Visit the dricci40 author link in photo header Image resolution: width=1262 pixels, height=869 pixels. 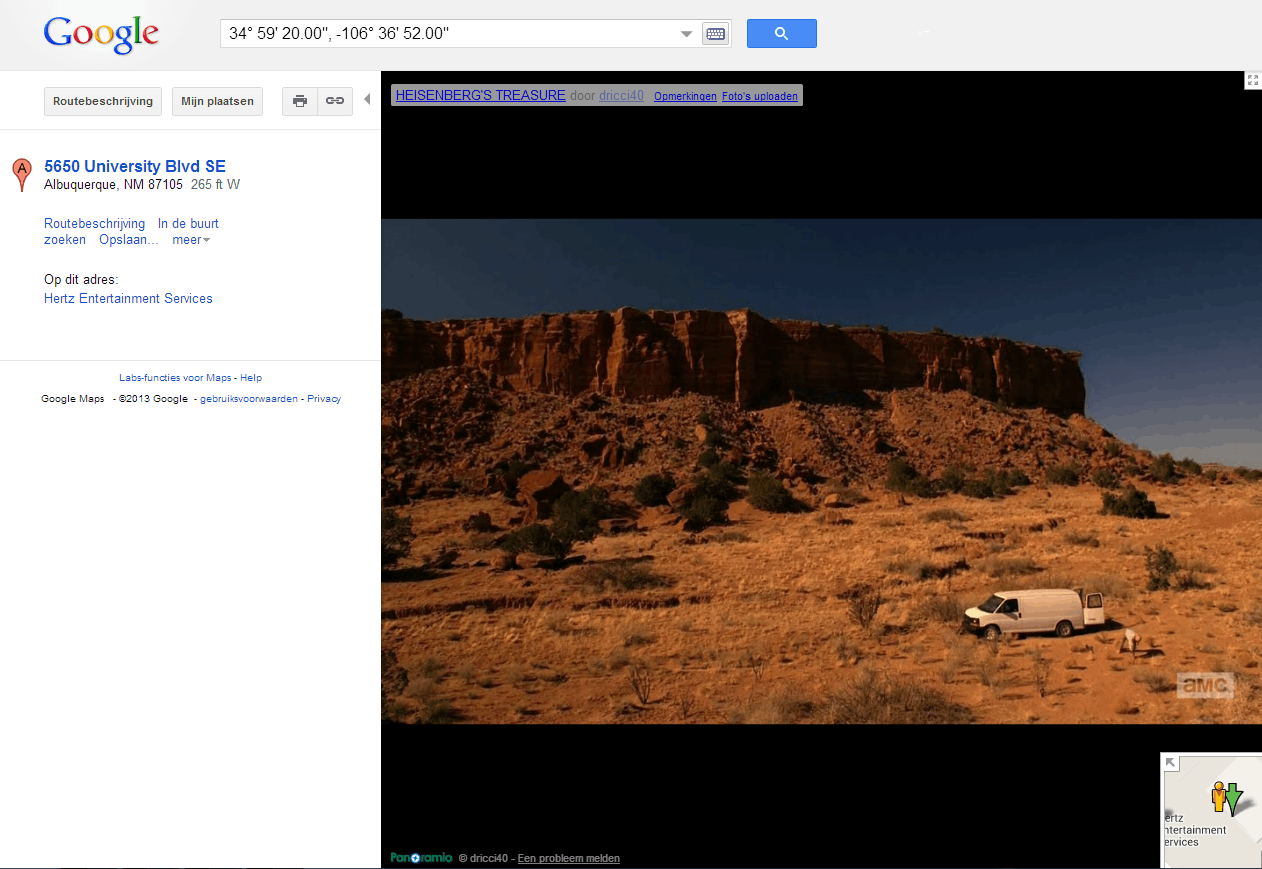621,96
